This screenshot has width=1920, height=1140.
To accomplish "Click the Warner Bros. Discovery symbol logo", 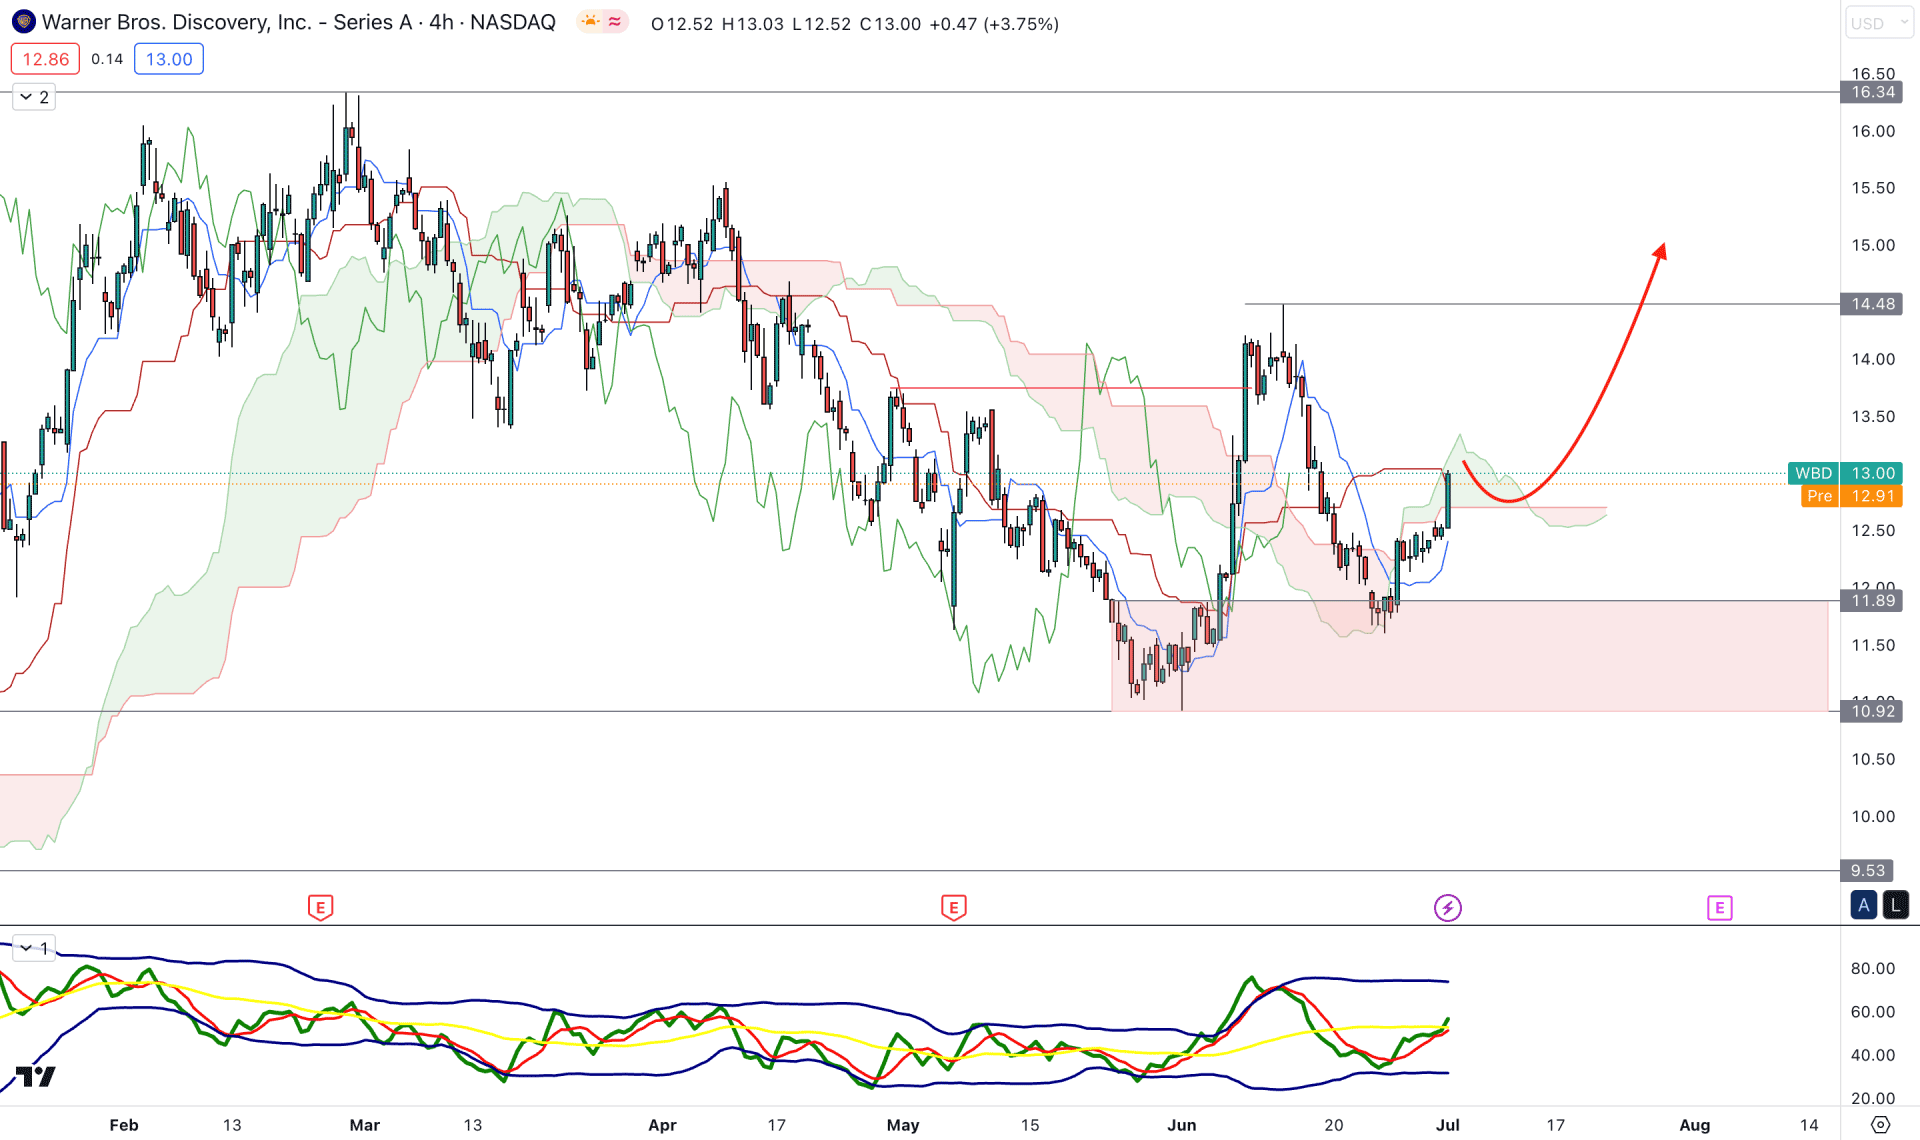I will coord(24,22).
